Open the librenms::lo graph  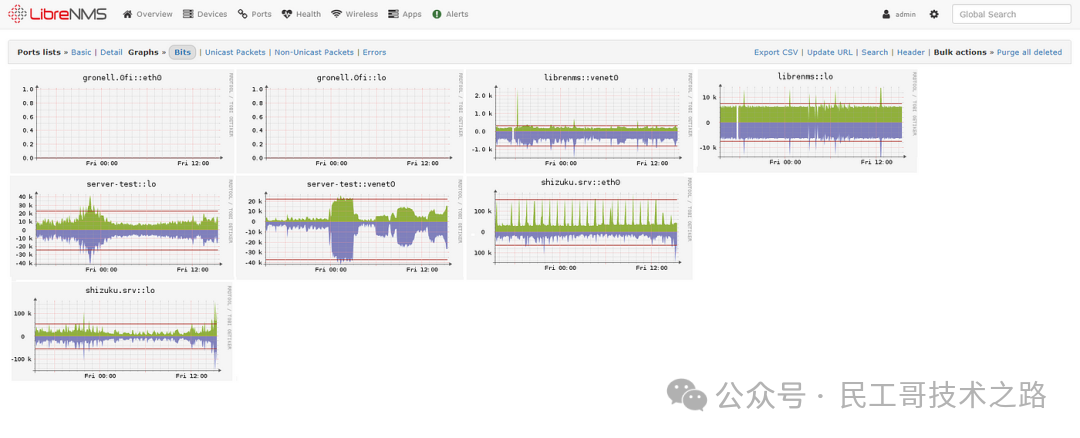[807, 121]
